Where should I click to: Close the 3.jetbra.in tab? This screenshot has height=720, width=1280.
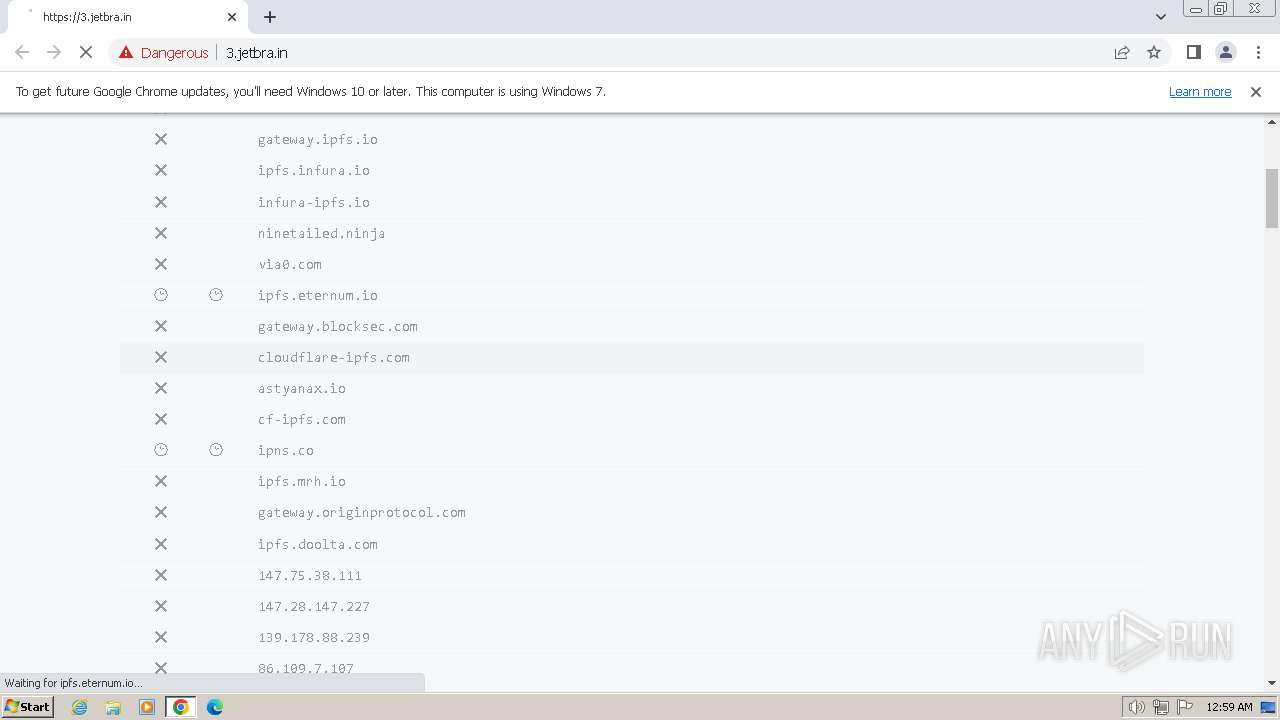[232, 17]
